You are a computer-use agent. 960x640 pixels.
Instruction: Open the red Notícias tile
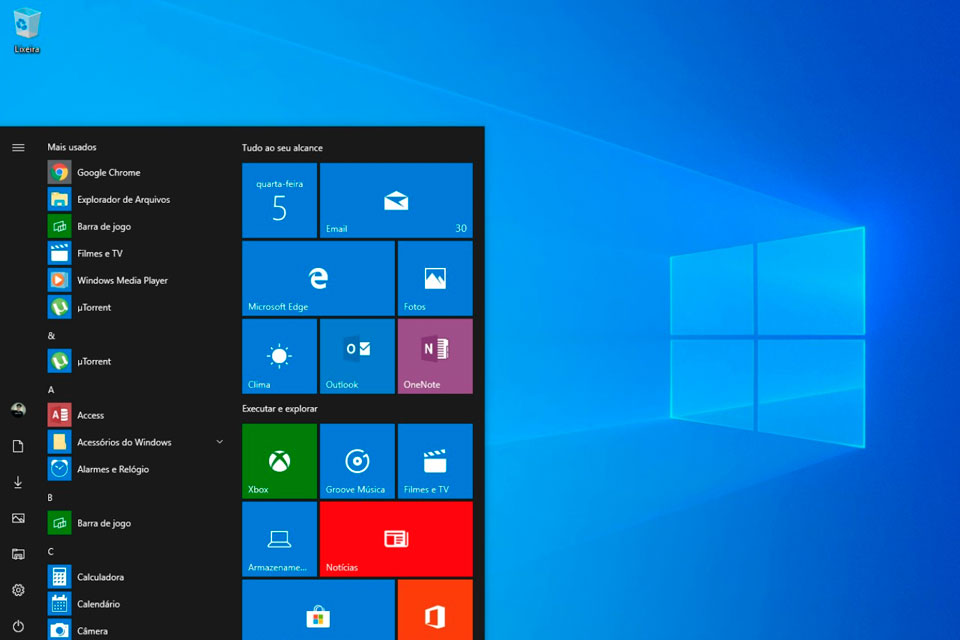point(396,539)
